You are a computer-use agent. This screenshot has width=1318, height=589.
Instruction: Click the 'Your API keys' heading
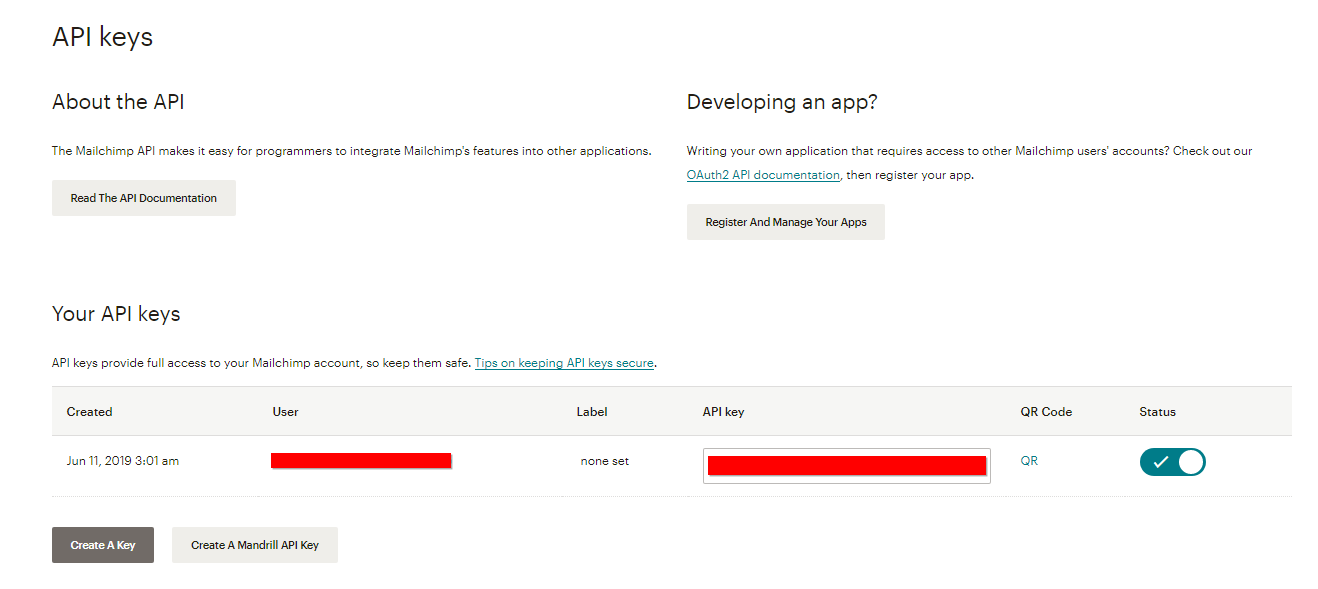click(x=116, y=314)
